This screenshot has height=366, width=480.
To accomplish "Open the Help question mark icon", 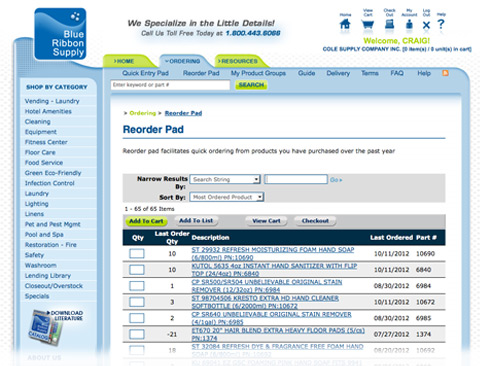I will pos(441,24).
